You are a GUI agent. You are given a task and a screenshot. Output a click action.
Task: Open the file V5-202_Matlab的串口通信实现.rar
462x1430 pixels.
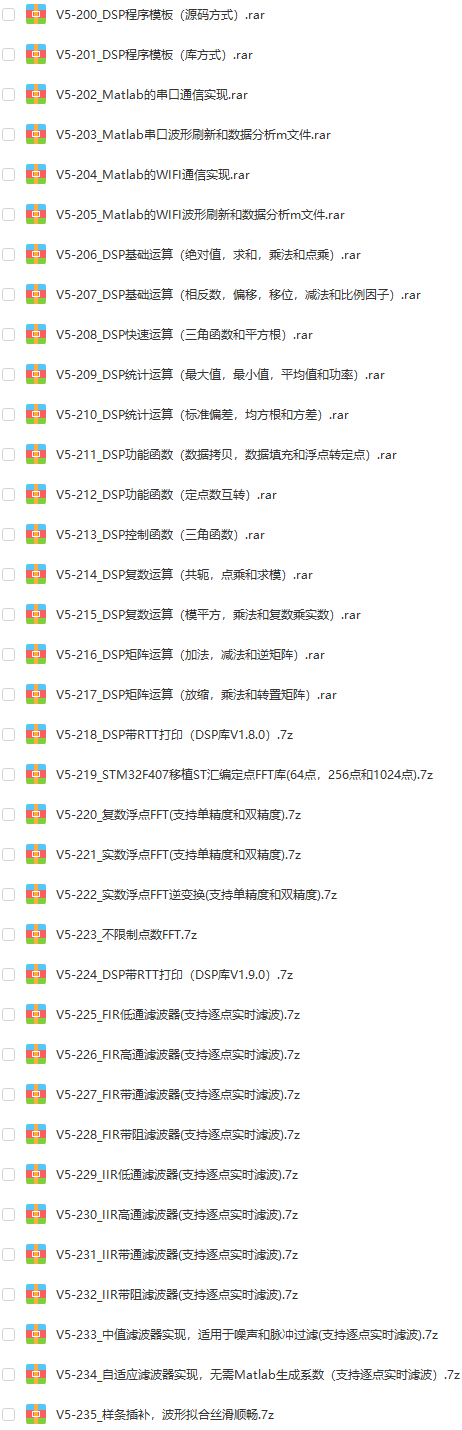(152, 94)
